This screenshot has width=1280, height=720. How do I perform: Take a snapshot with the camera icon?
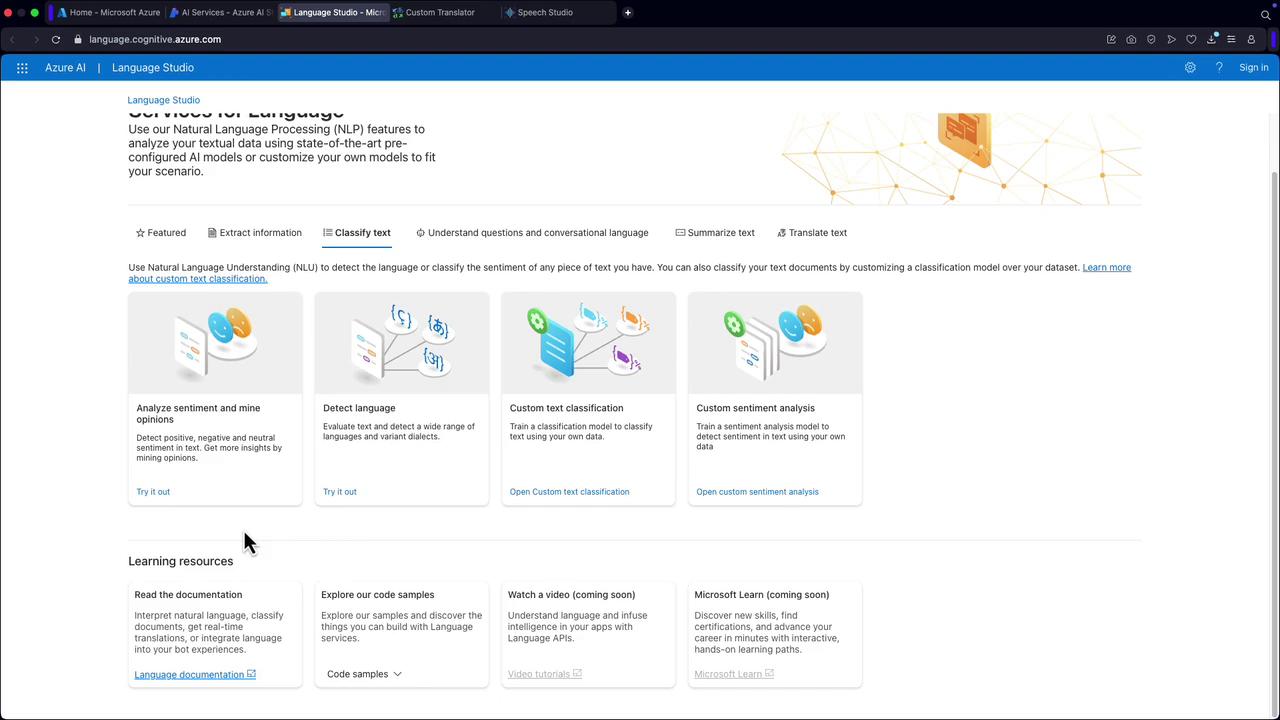(1131, 40)
